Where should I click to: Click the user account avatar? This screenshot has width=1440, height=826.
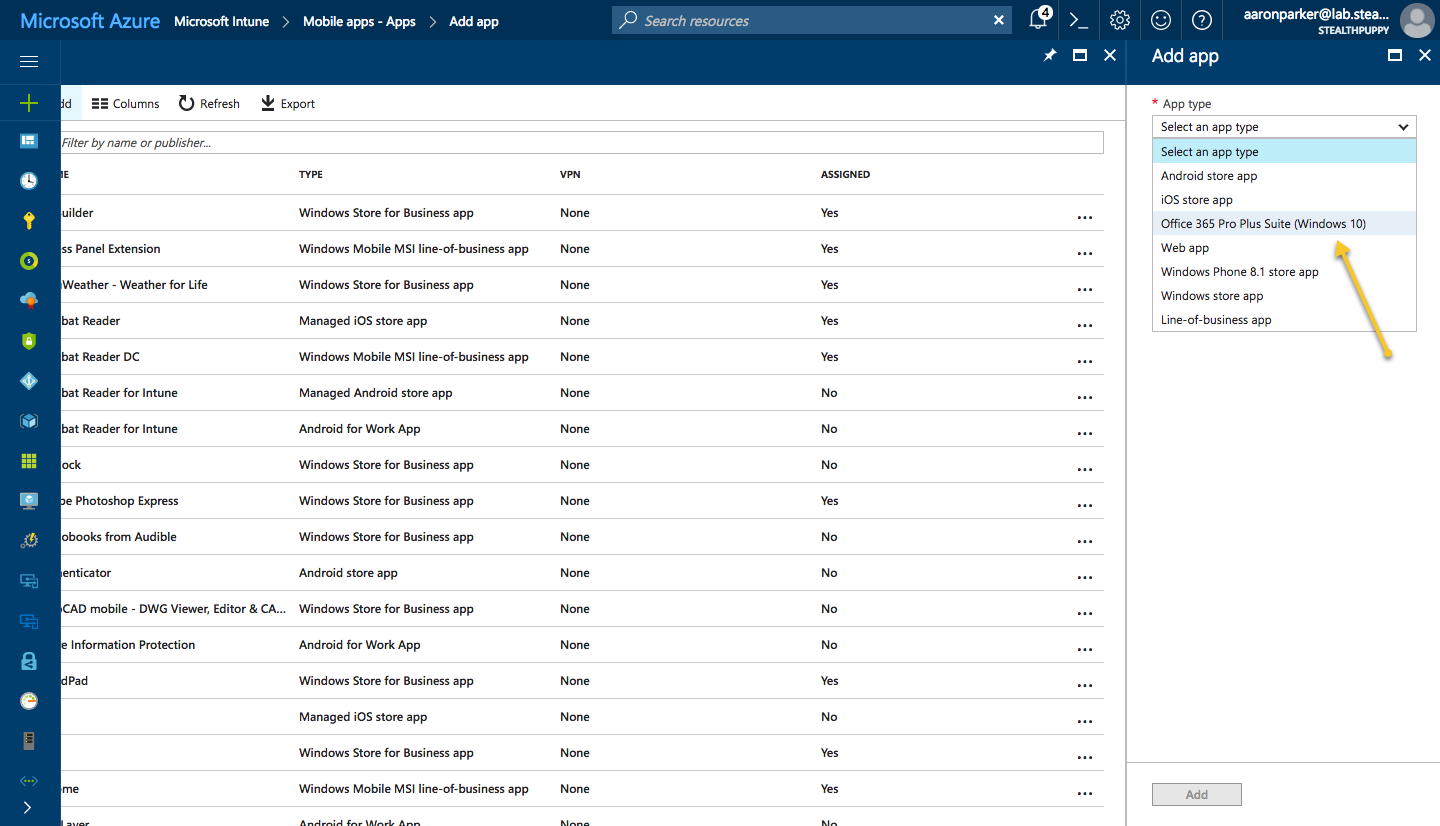tap(1417, 20)
